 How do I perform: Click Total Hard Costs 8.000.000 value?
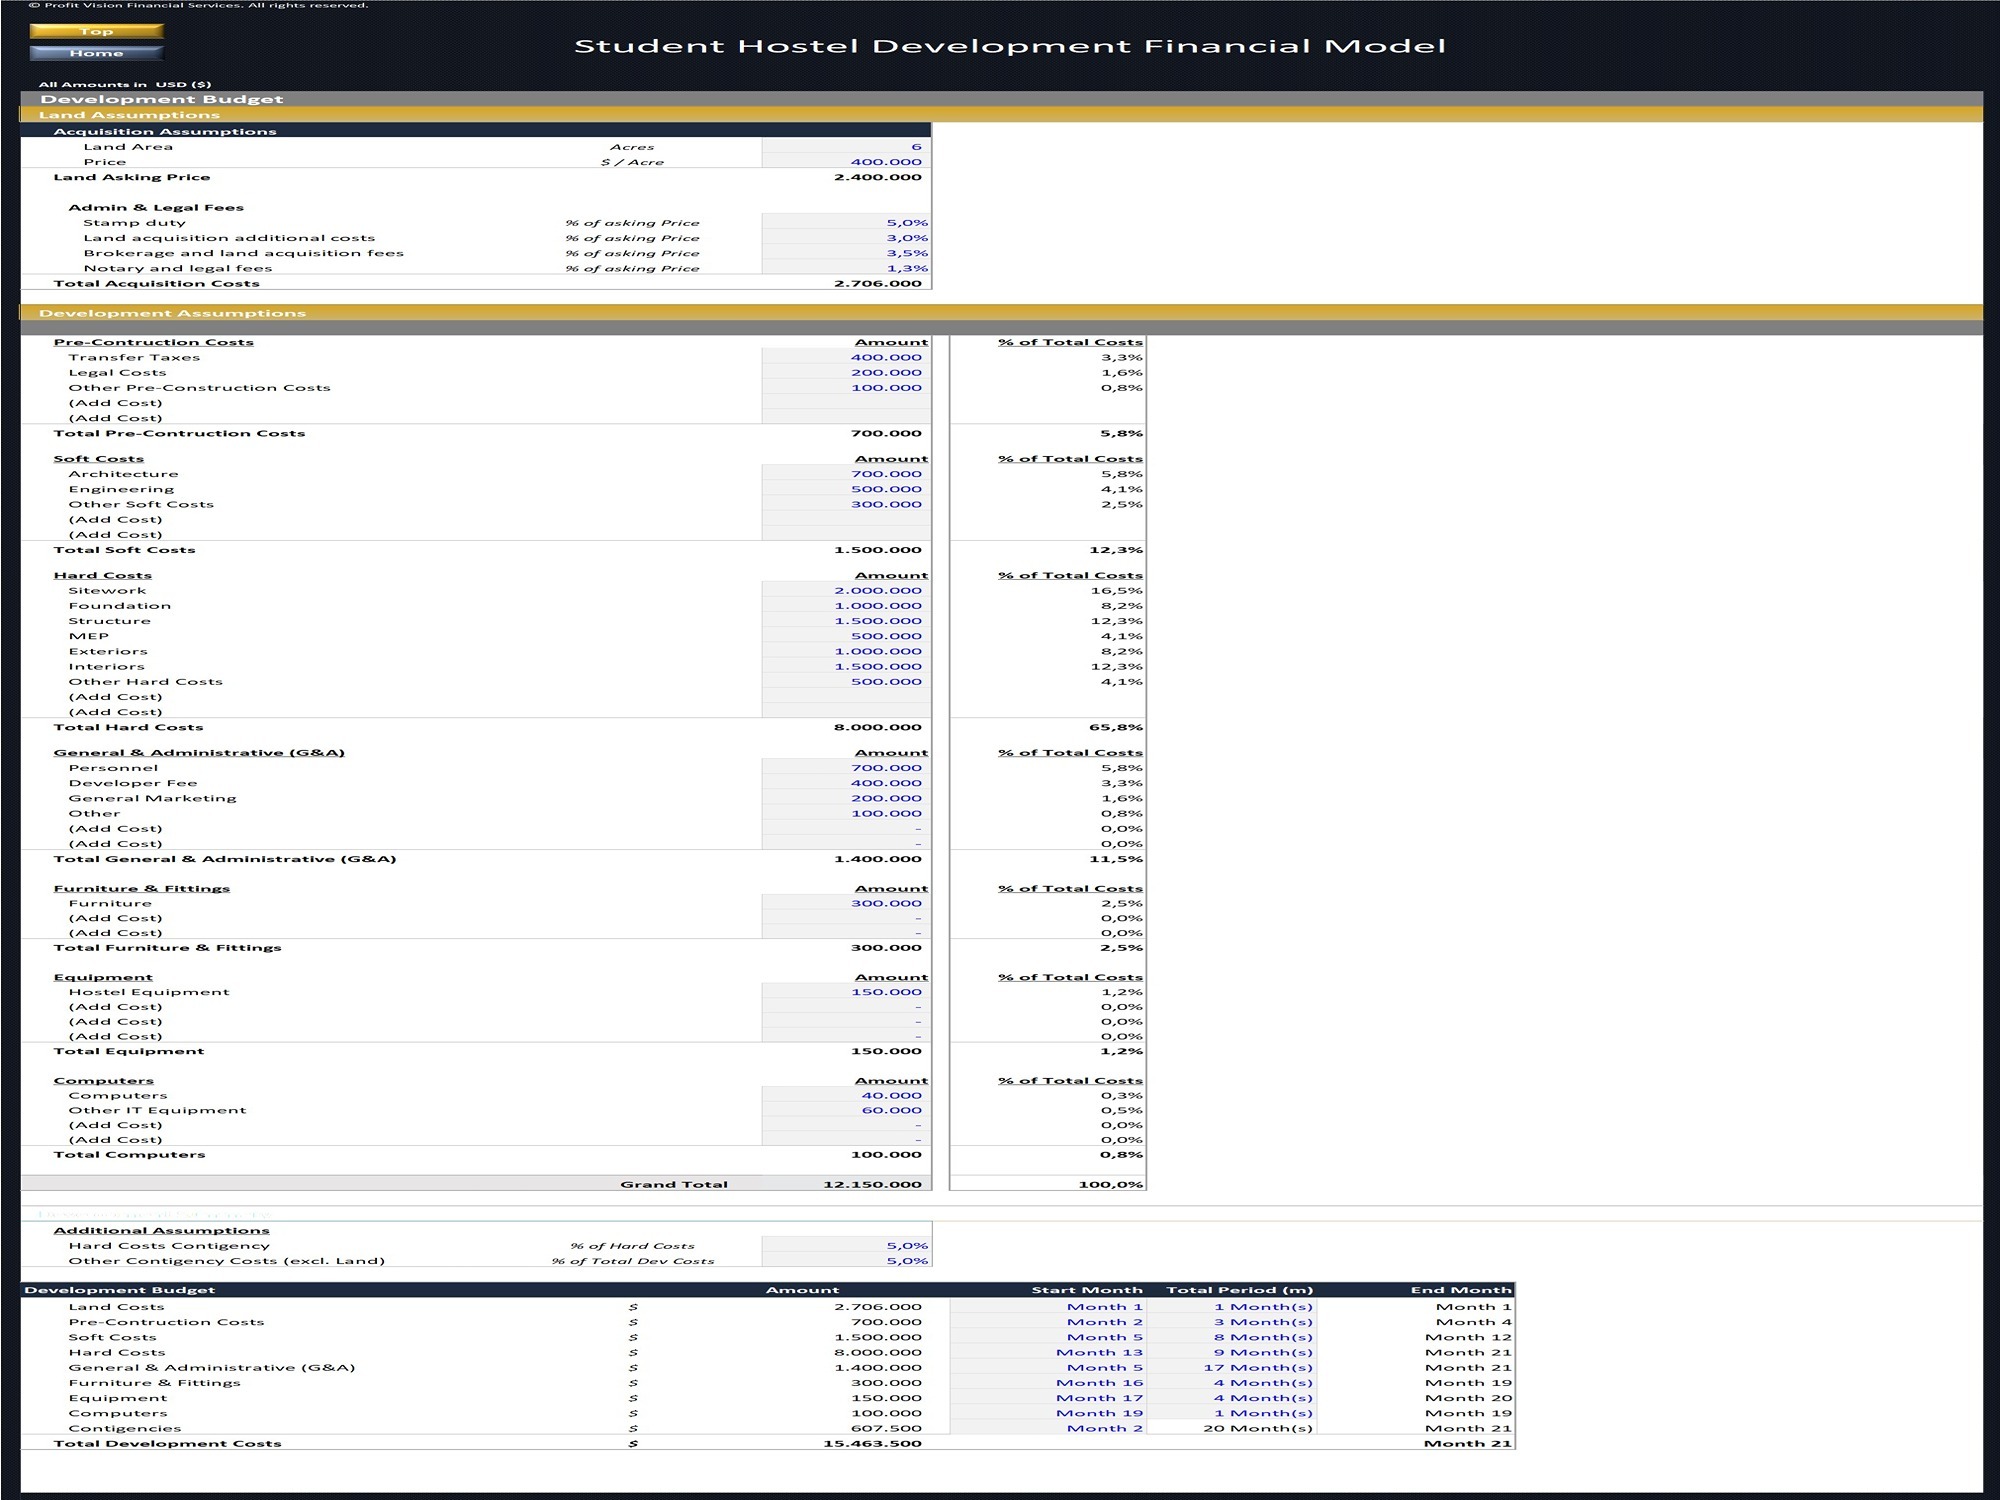click(877, 727)
